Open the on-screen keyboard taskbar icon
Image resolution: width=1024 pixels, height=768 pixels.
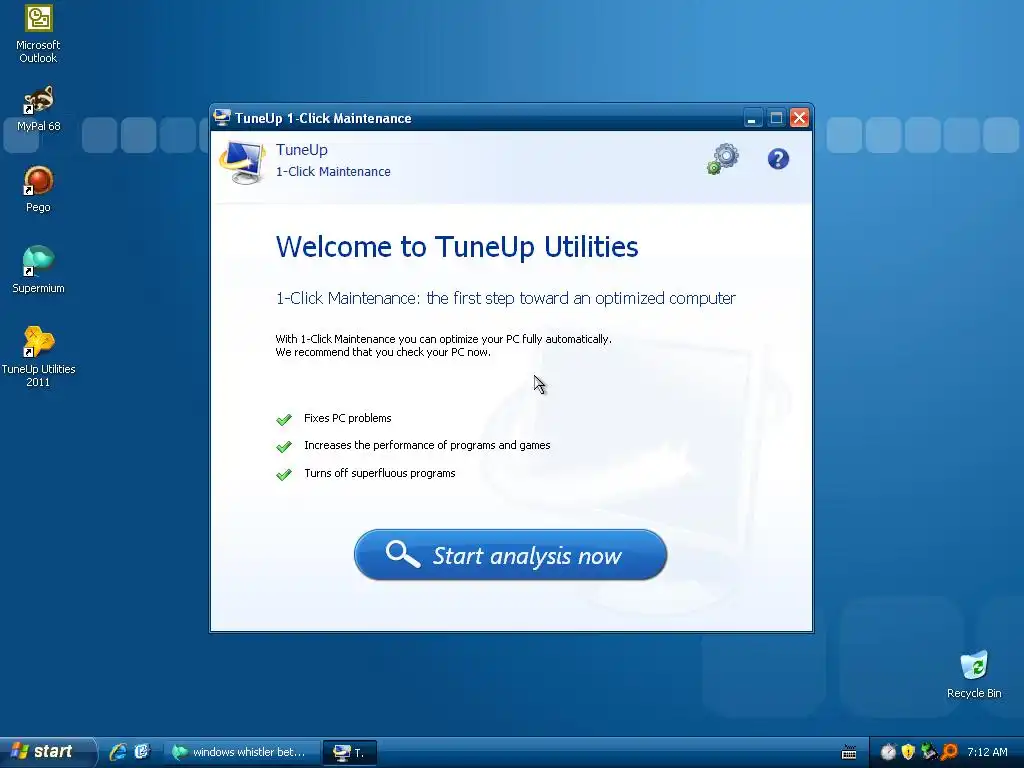(x=848, y=752)
